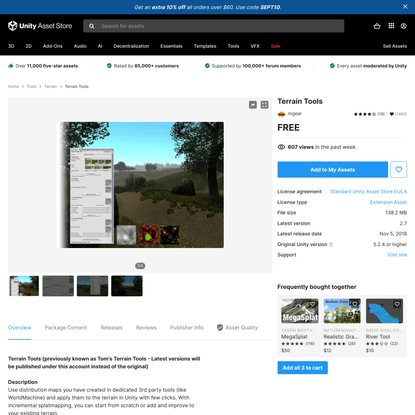The width and height of the screenshot is (415, 415).
Task: Switch to the Overview tab
Action: tap(20, 328)
